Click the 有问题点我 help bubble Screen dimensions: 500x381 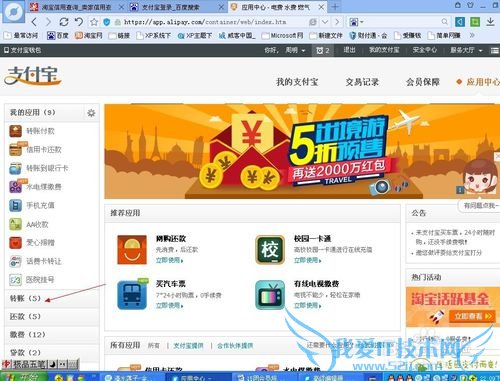480,206
